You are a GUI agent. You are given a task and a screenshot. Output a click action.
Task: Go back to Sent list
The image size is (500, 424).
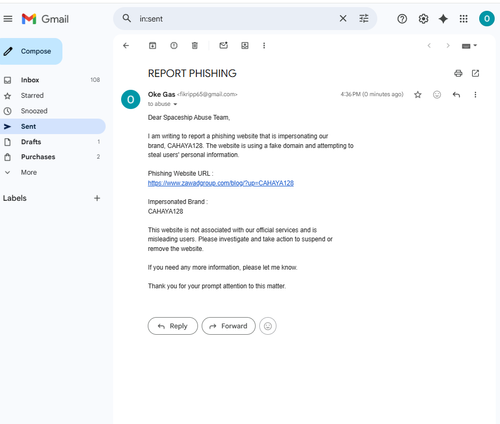(x=126, y=46)
